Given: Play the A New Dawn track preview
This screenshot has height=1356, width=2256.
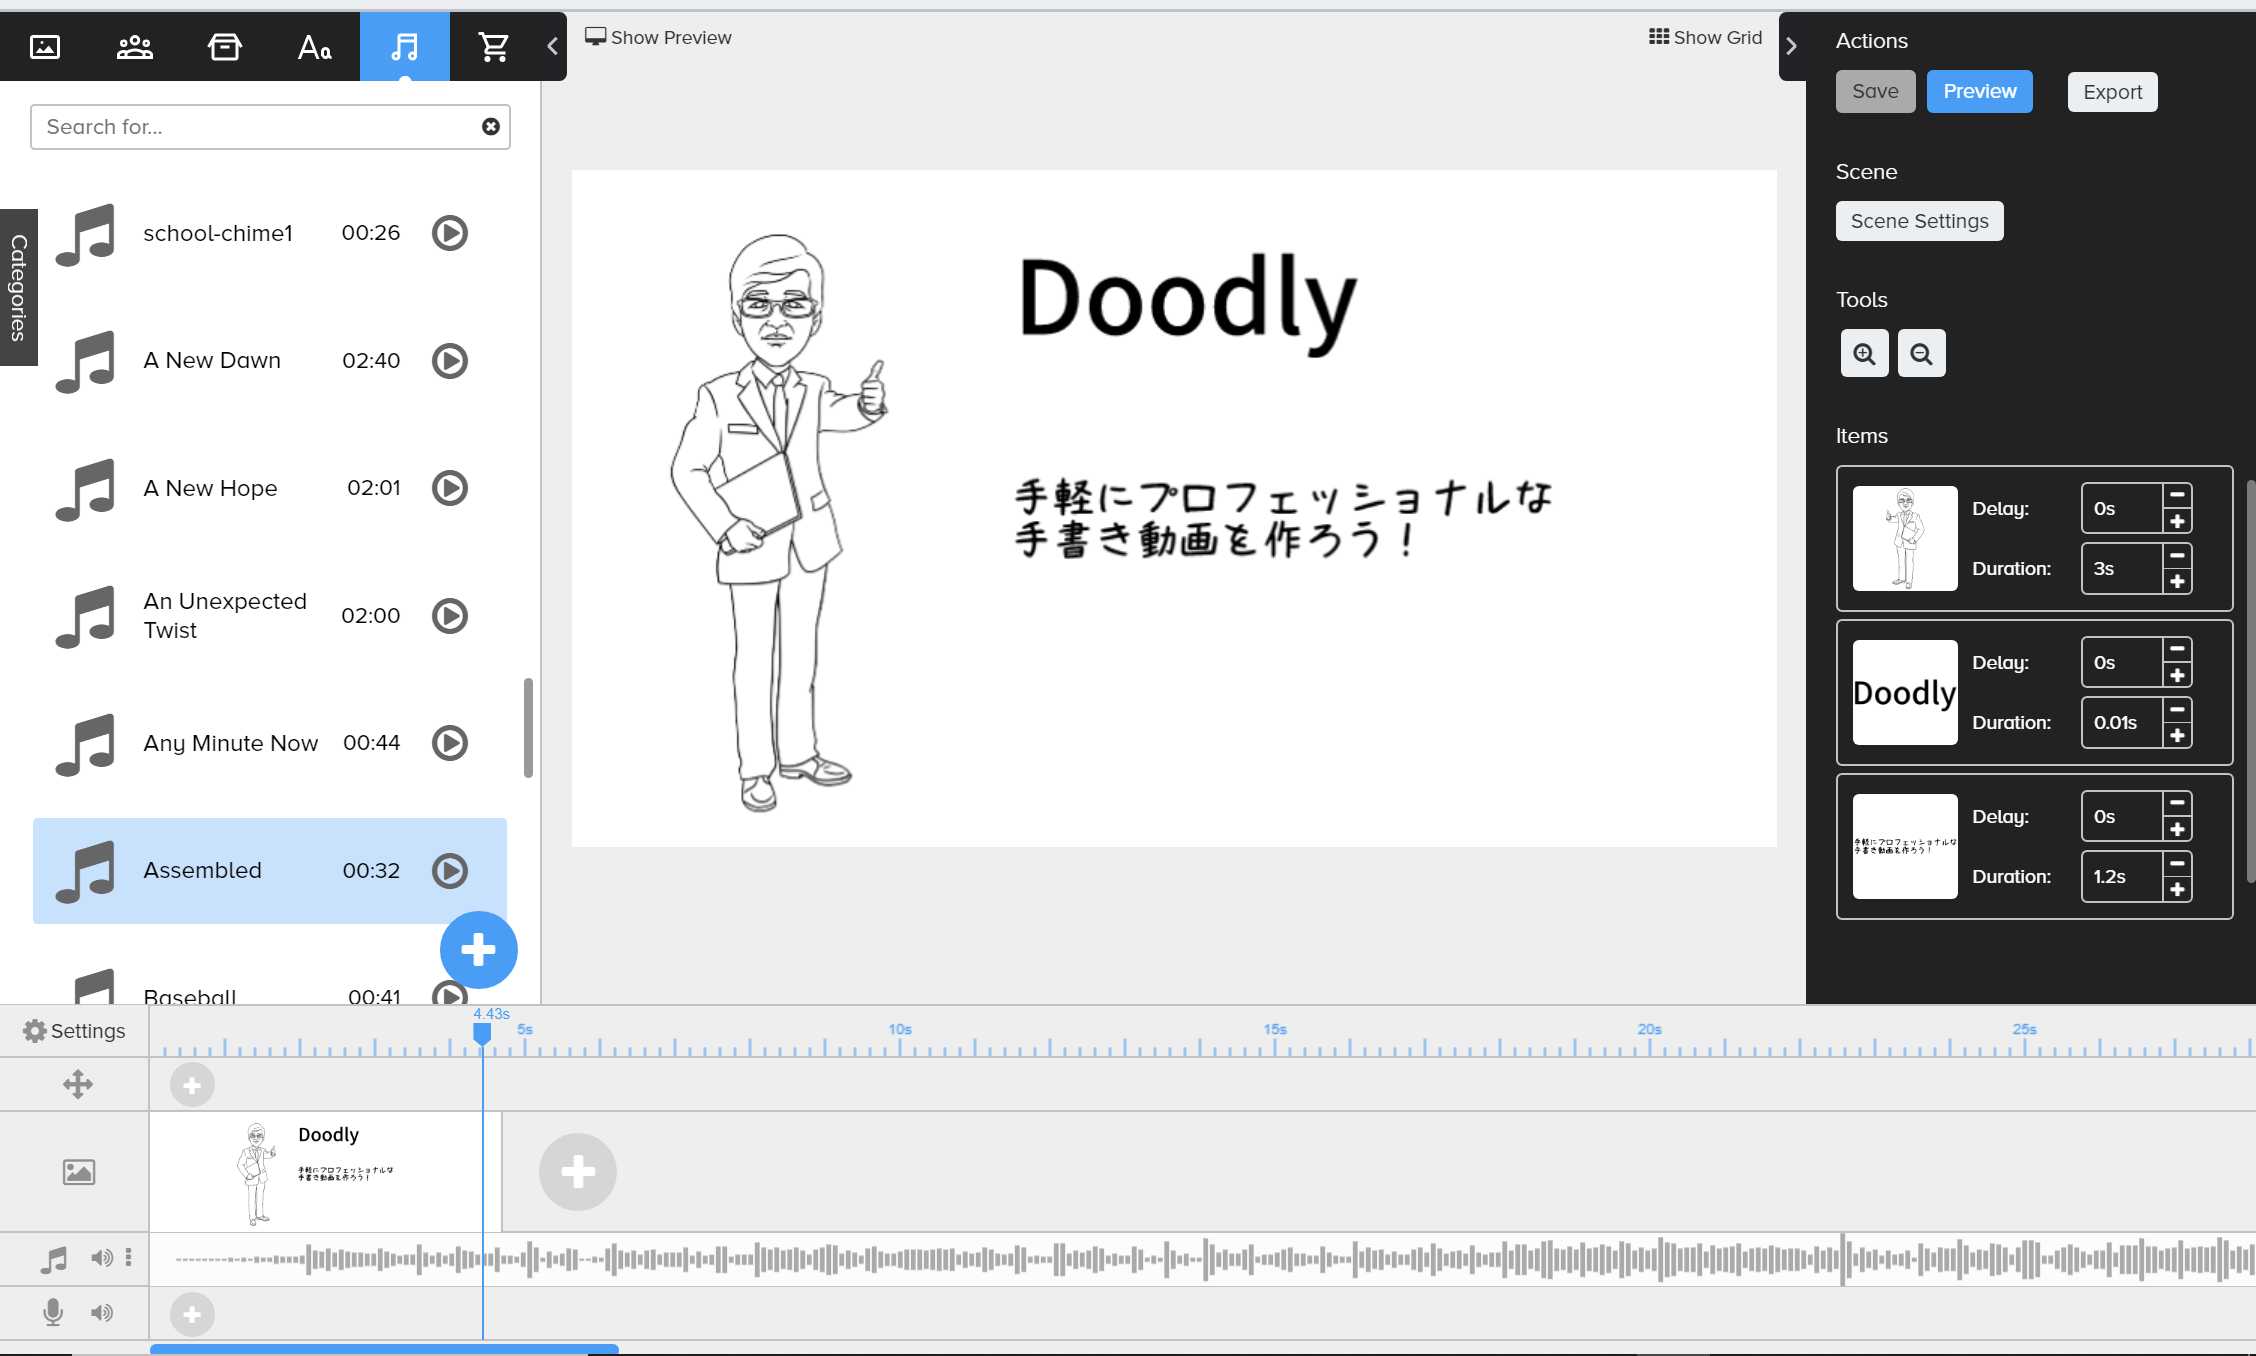Looking at the screenshot, I should tap(450, 361).
